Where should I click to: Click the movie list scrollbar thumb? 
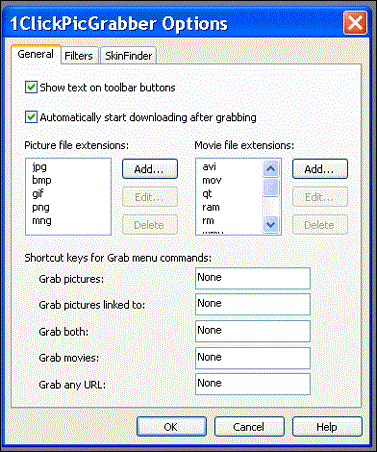(271, 188)
